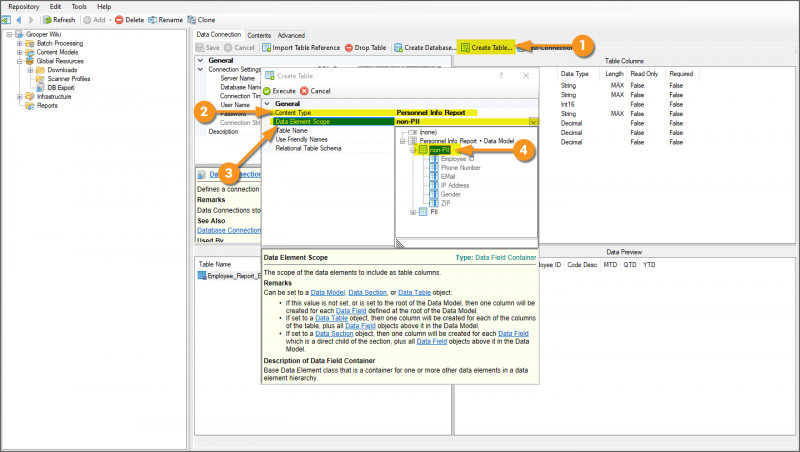The image size is (800, 452).
Task: Click the help question mark in Create Table dialog
Action: 501,76
